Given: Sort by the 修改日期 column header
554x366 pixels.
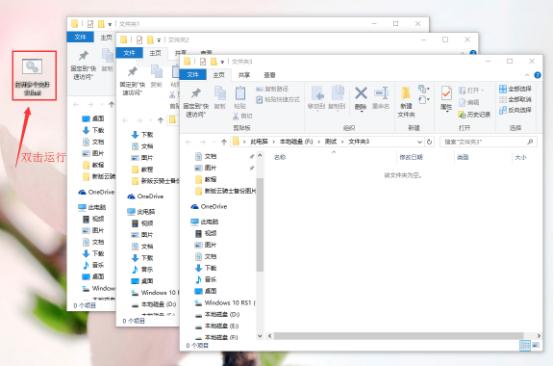Looking at the screenshot, I should point(411,157).
